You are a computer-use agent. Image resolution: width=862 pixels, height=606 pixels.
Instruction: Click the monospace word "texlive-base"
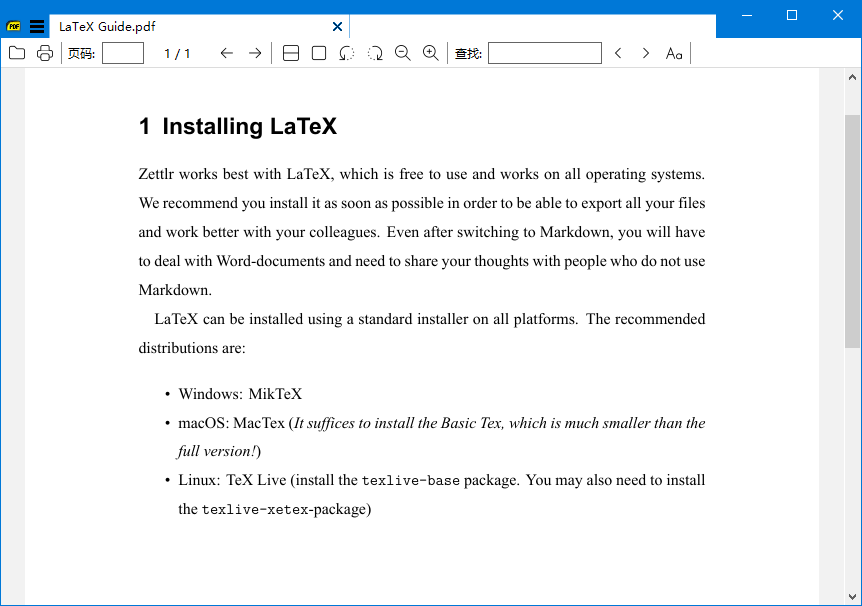coord(411,481)
